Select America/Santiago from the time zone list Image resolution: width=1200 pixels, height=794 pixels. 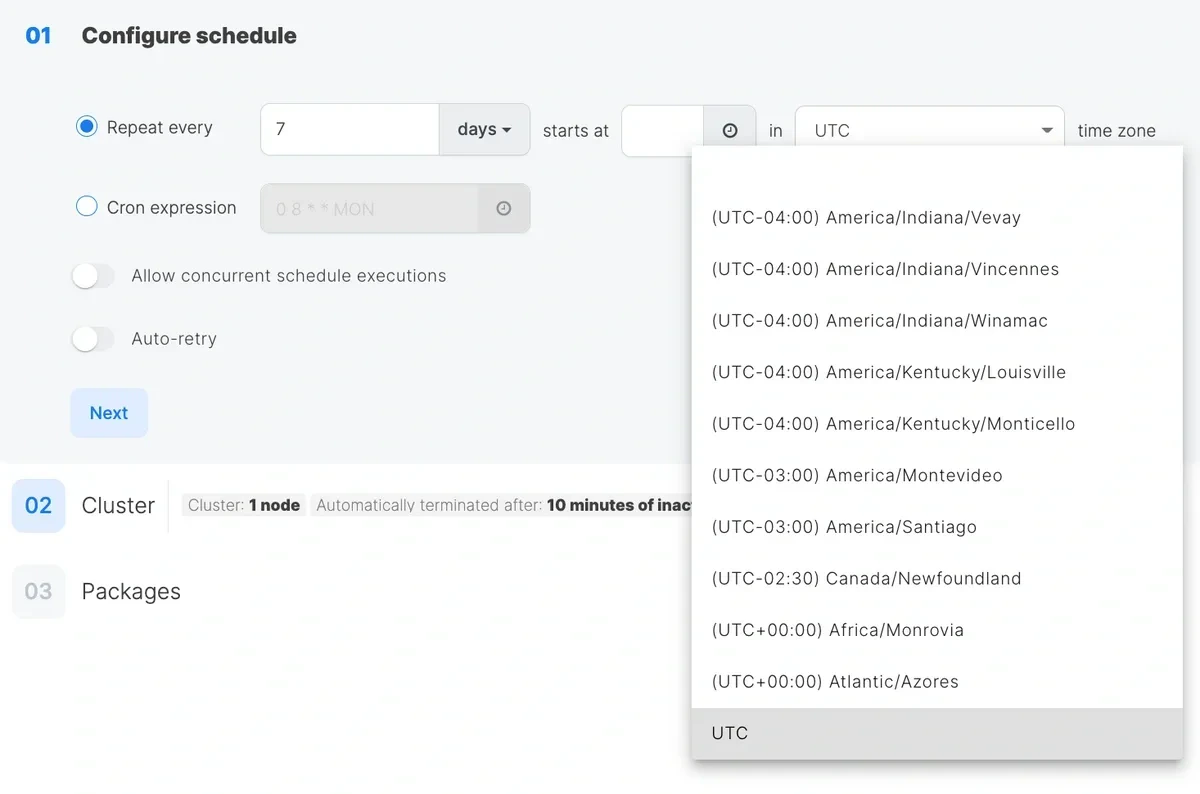coord(843,527)
